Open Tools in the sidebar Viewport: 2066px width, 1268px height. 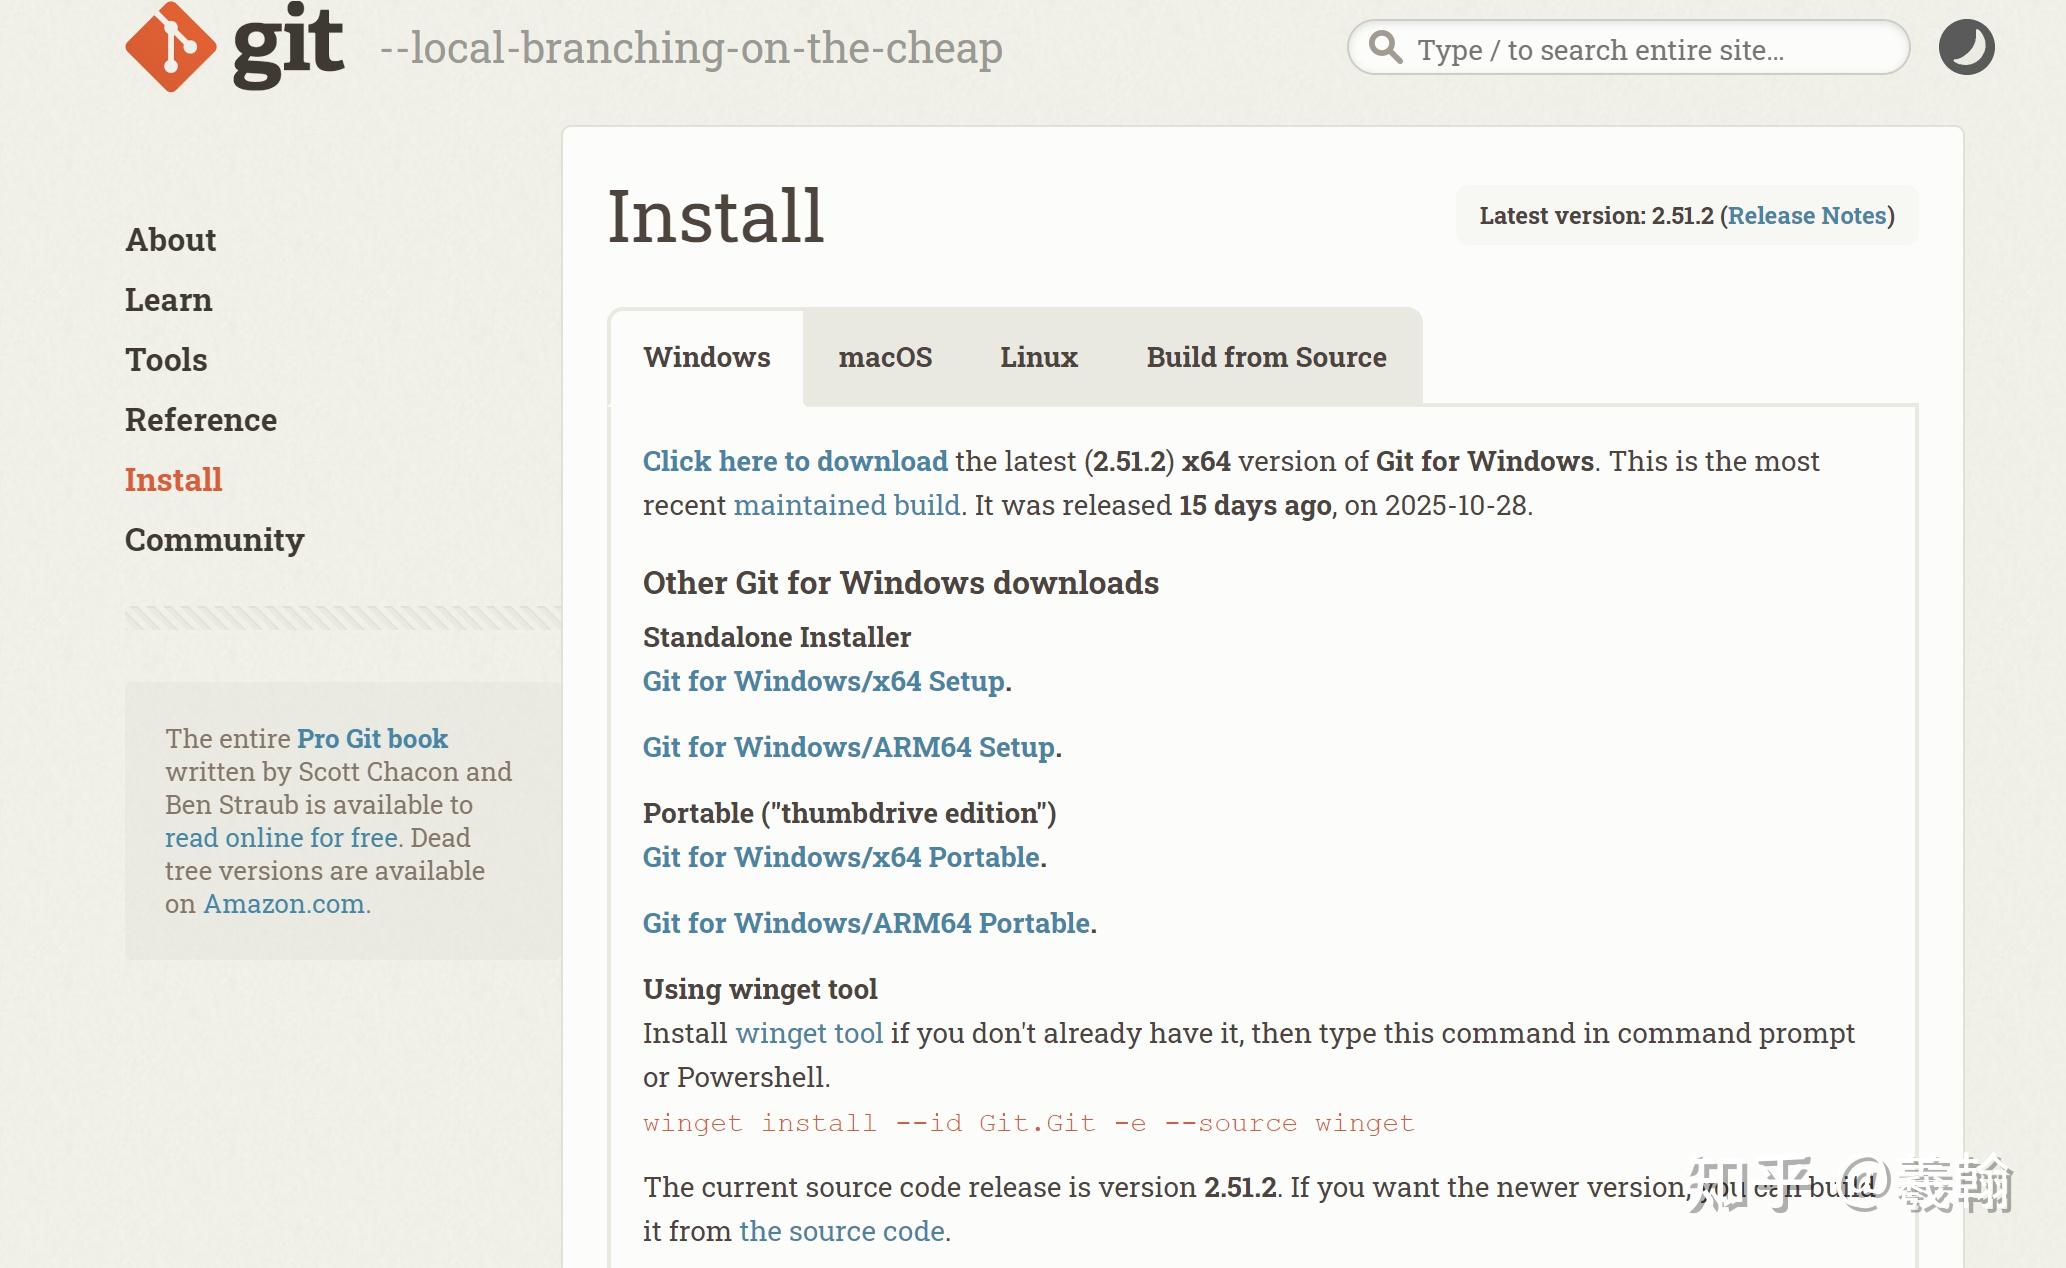pos(166,360)
